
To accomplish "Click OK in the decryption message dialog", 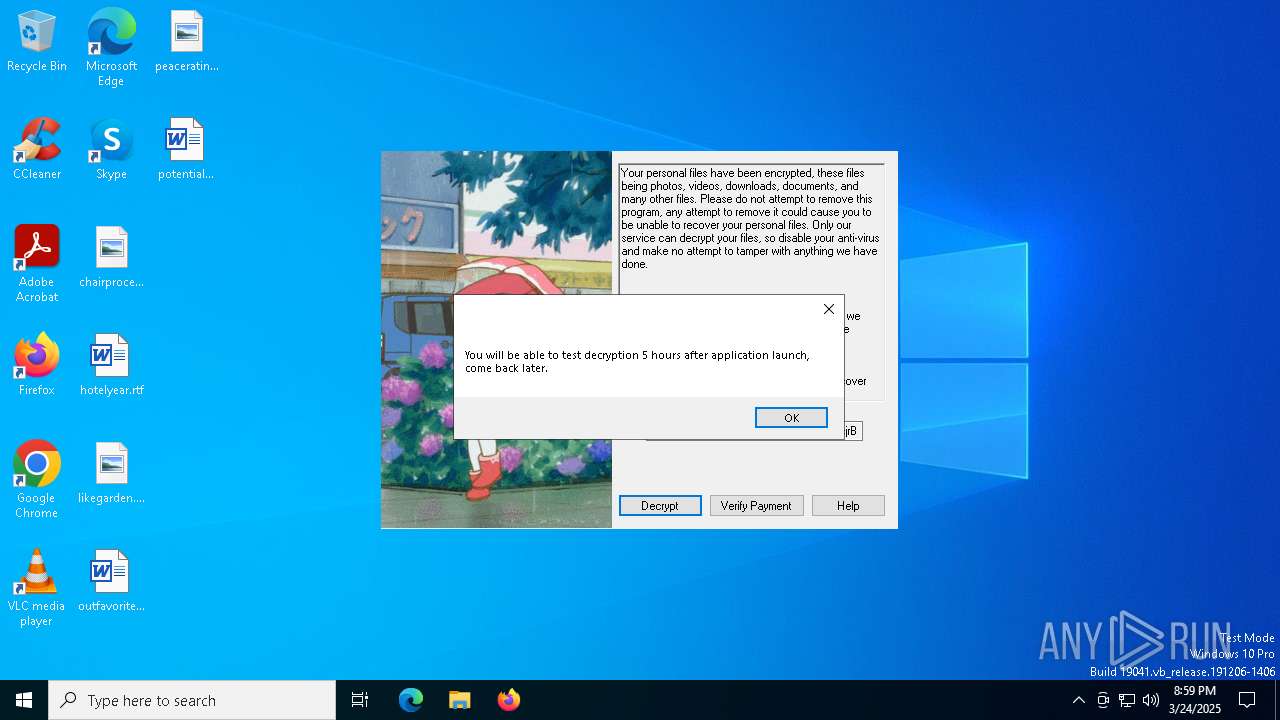I will 791,418.
